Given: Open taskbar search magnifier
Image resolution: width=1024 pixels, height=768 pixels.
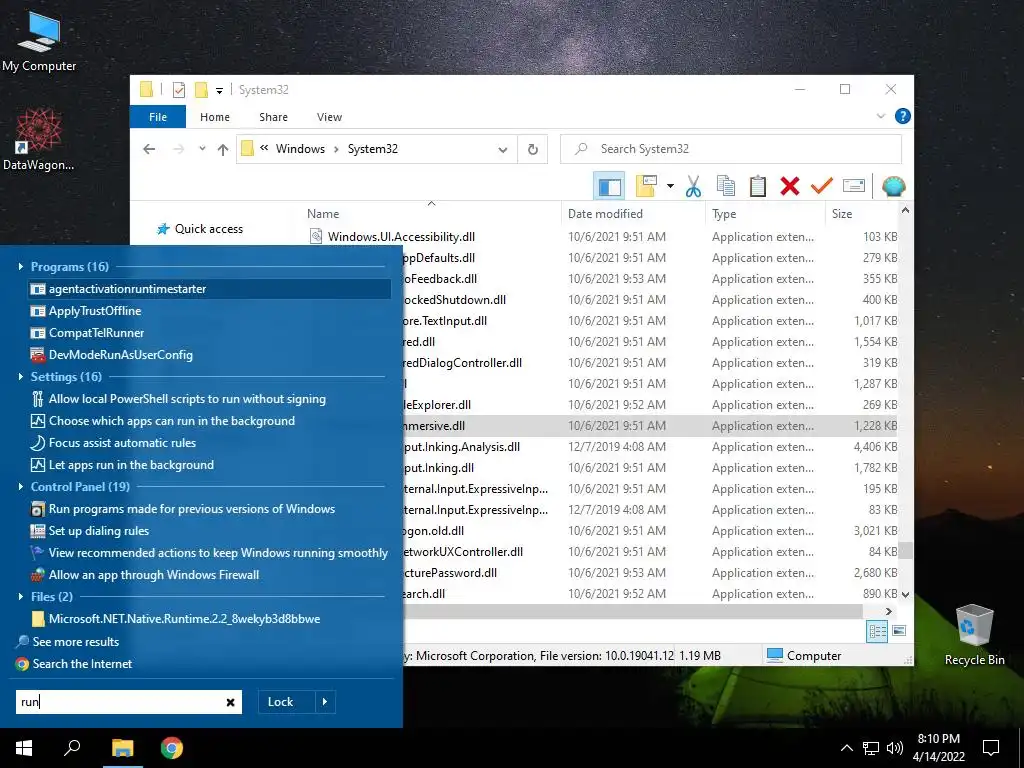Looking at the screenshot, I should pos(72,748).
